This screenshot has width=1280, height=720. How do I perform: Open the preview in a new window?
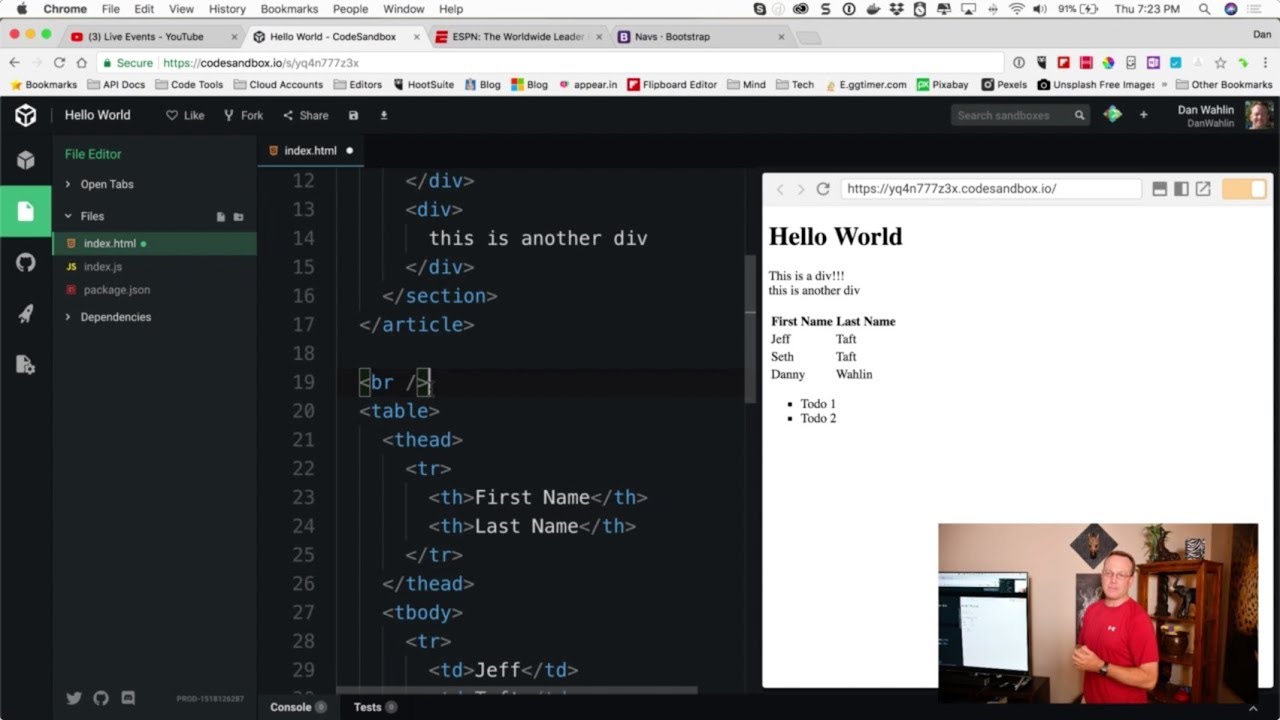[1203, 189]
